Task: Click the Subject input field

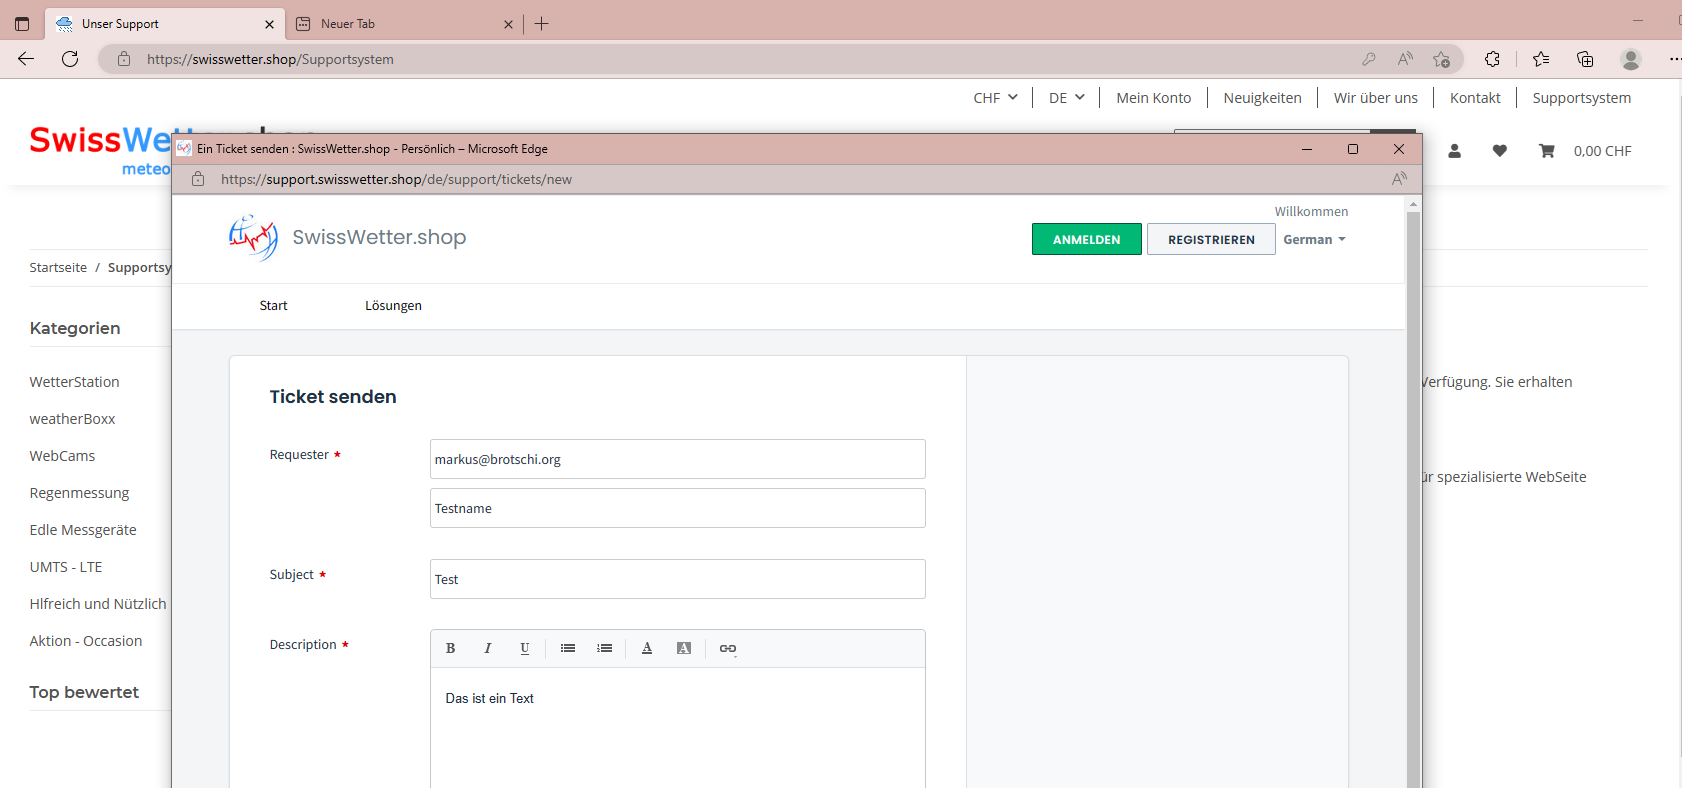Action: (x=677, y=579)
